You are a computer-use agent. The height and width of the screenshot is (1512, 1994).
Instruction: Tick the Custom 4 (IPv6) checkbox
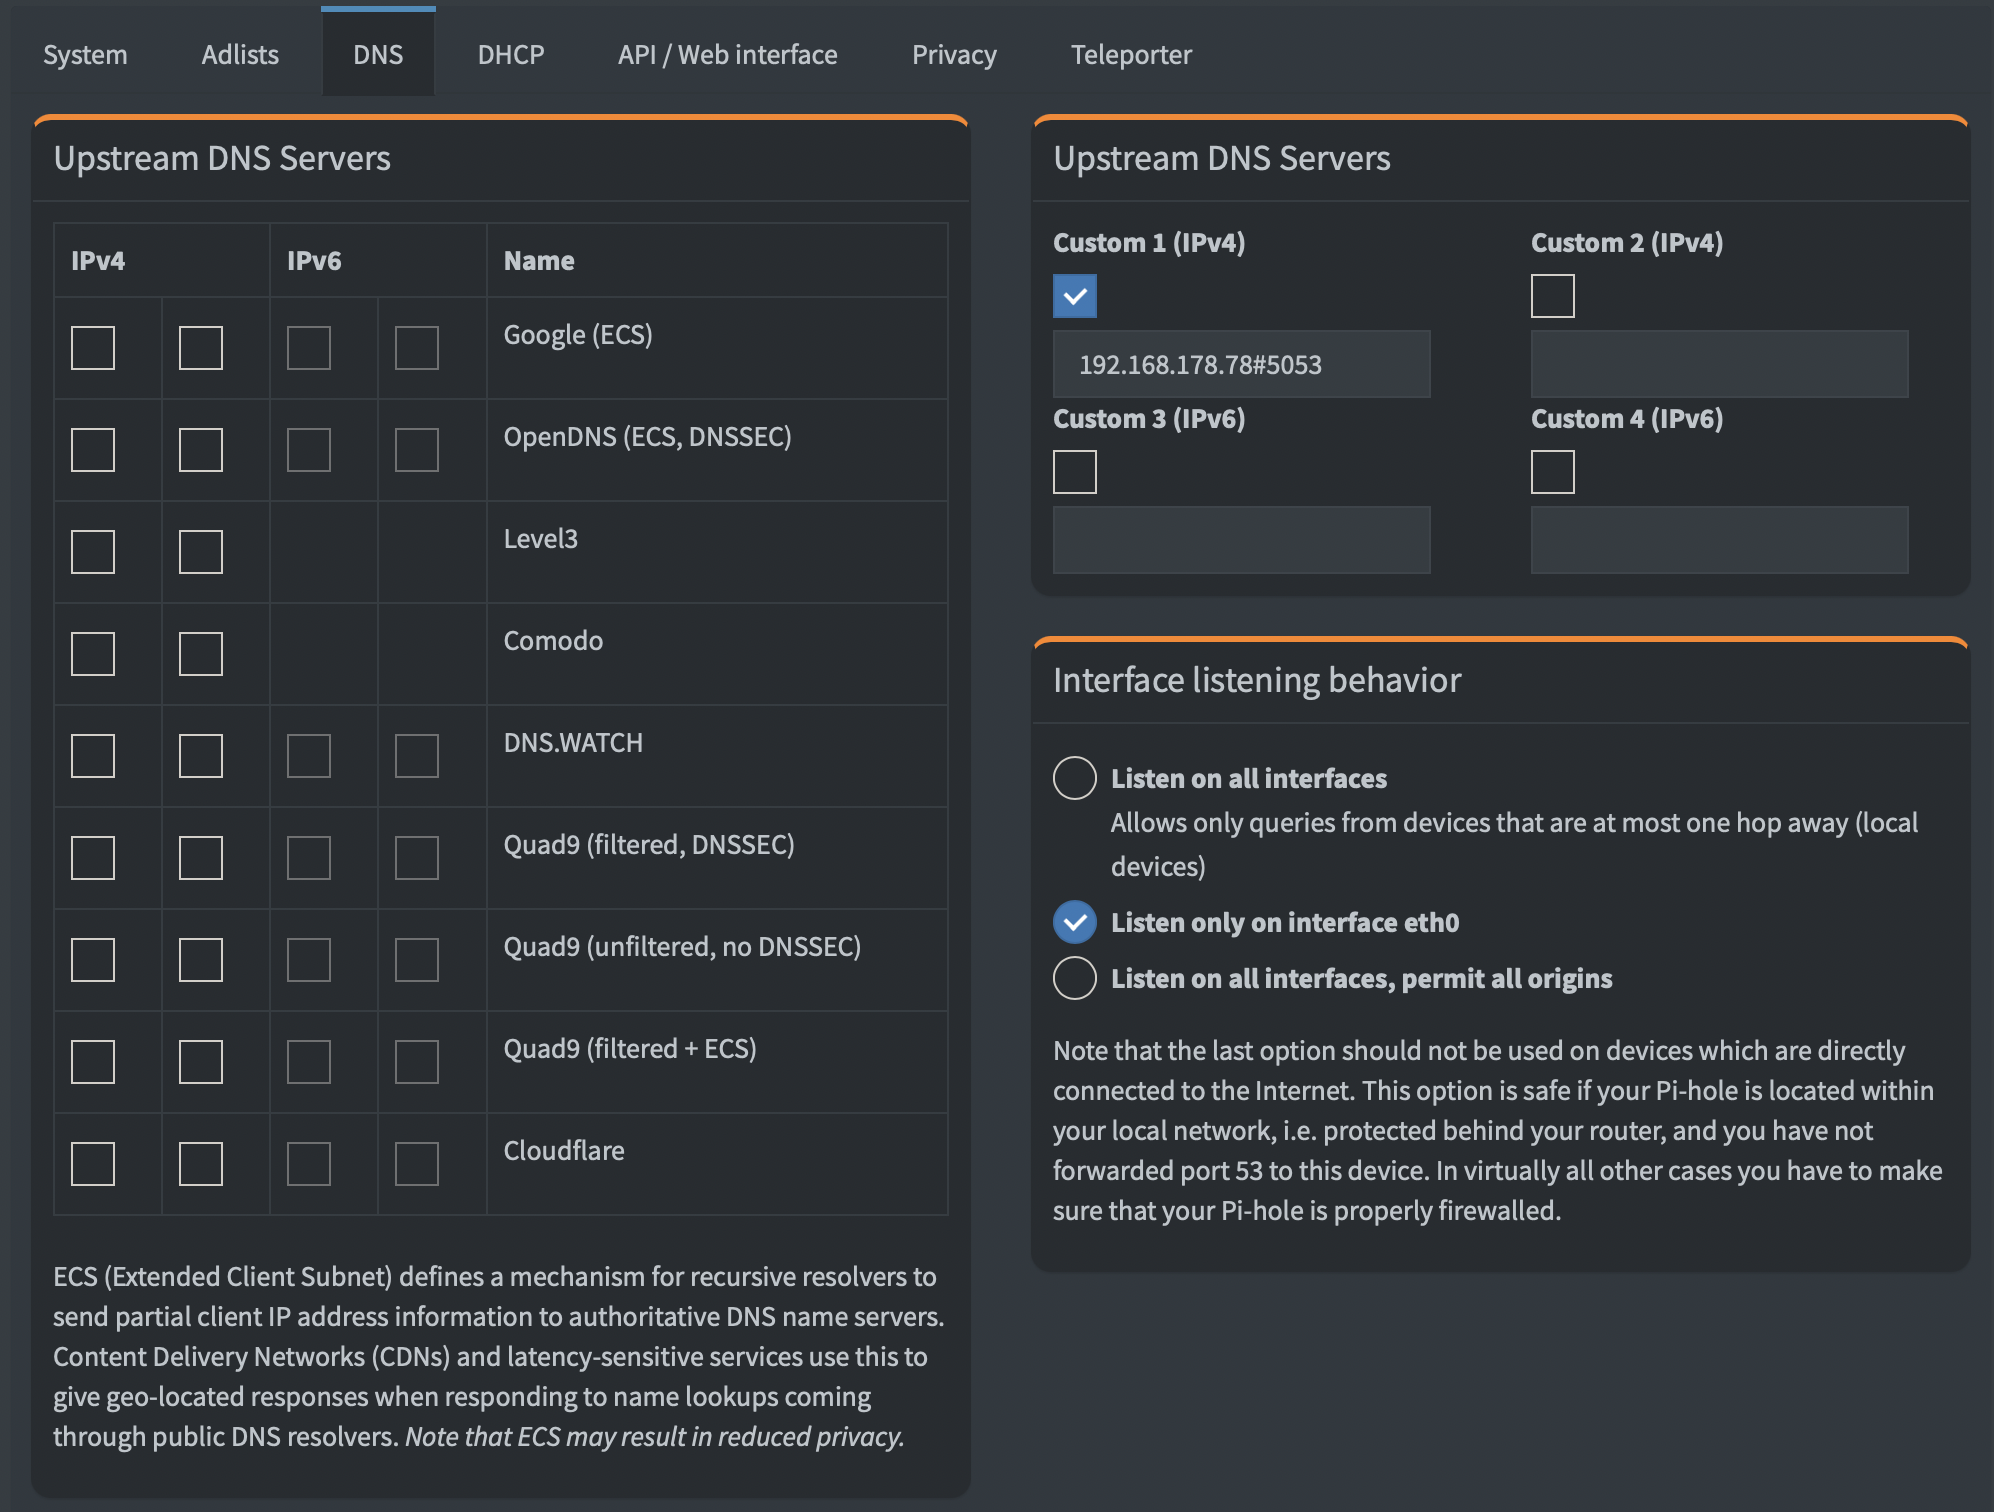(1552, 472)
